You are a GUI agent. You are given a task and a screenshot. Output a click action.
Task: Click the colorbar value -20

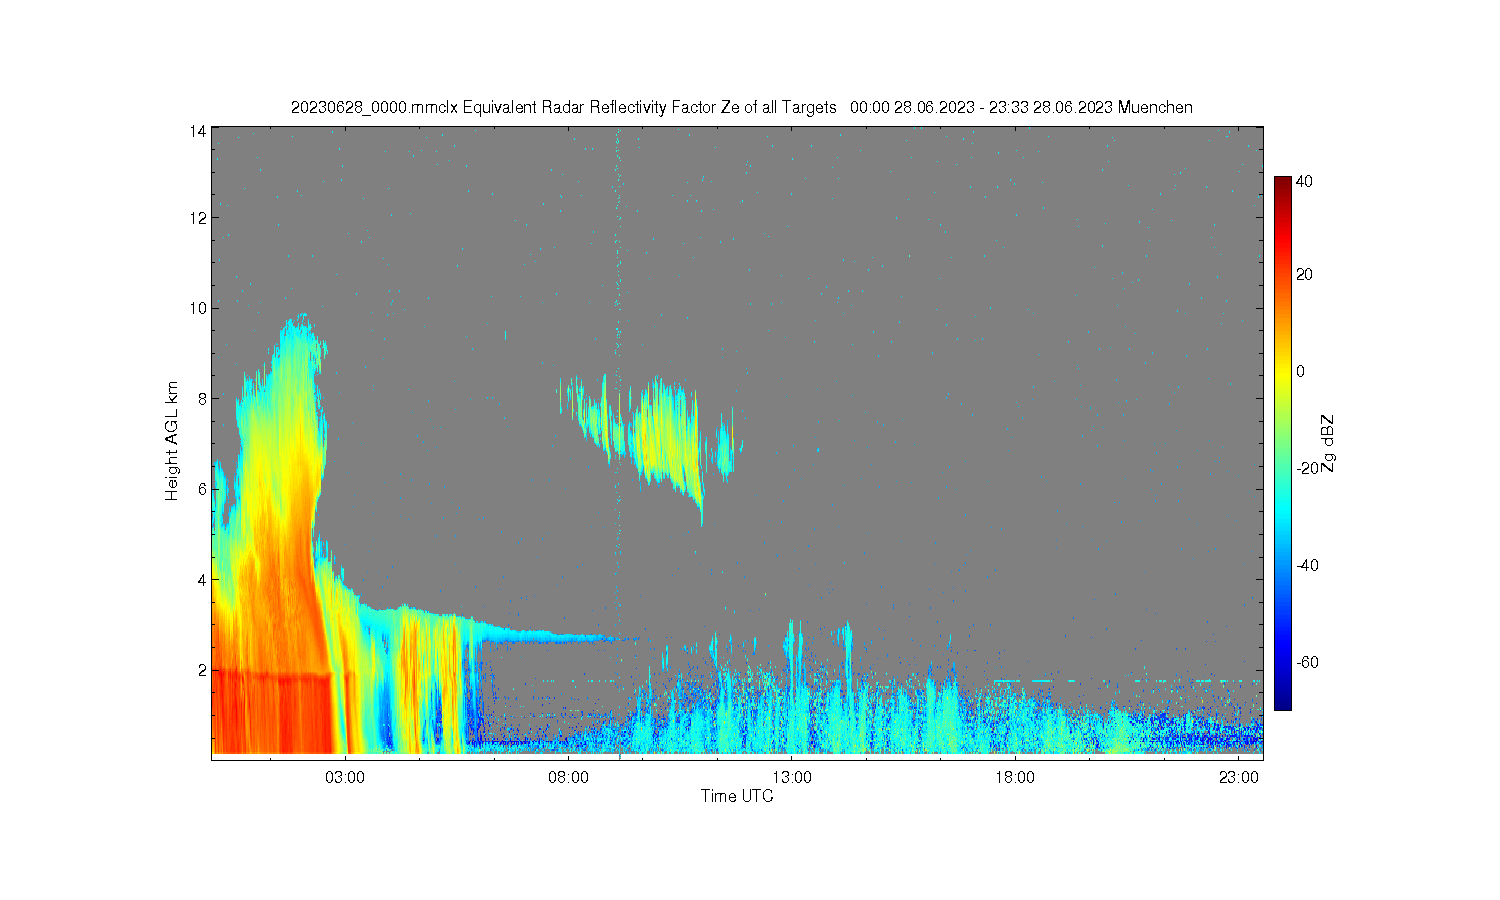(x=1307, y=468)
